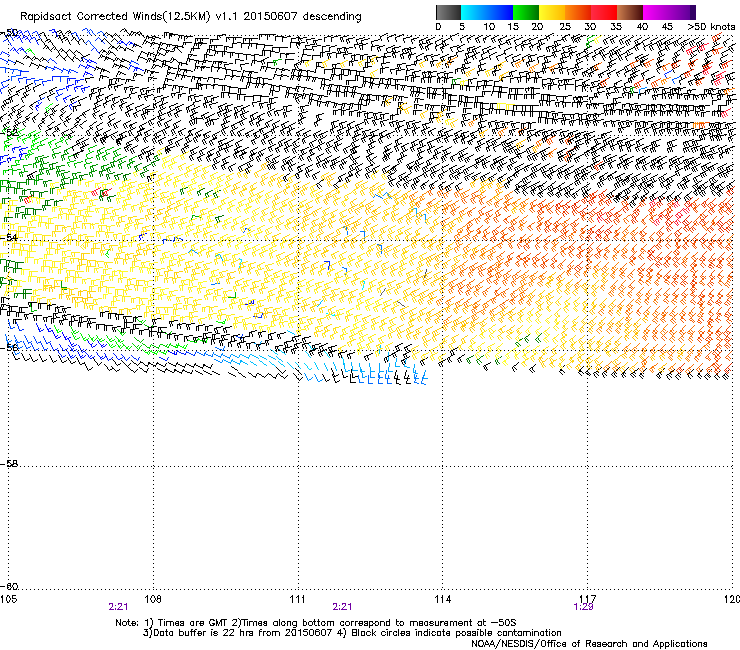The image size is (740, 650).
Task: Click the '114' longitude axis label
Action: [443, 599]
